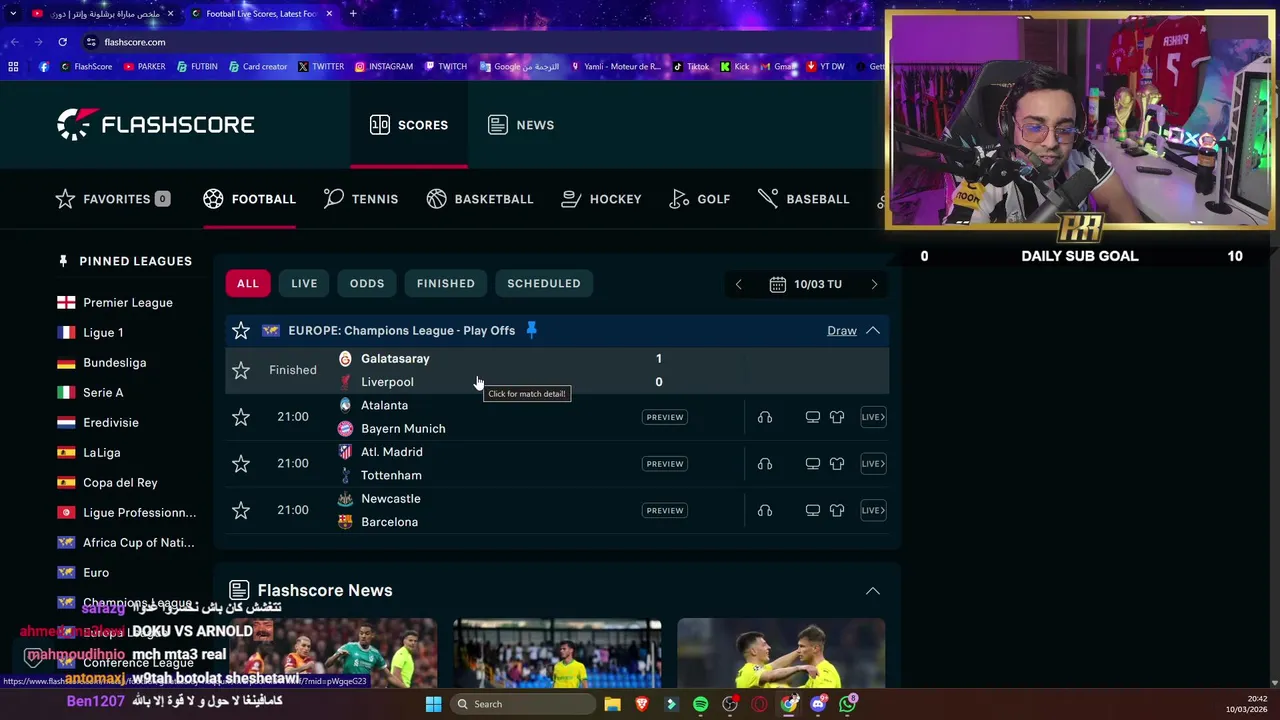Open LIVE arrow for Newcastle match
This screenshot has width=1280, height=720.
coord(873,510)
